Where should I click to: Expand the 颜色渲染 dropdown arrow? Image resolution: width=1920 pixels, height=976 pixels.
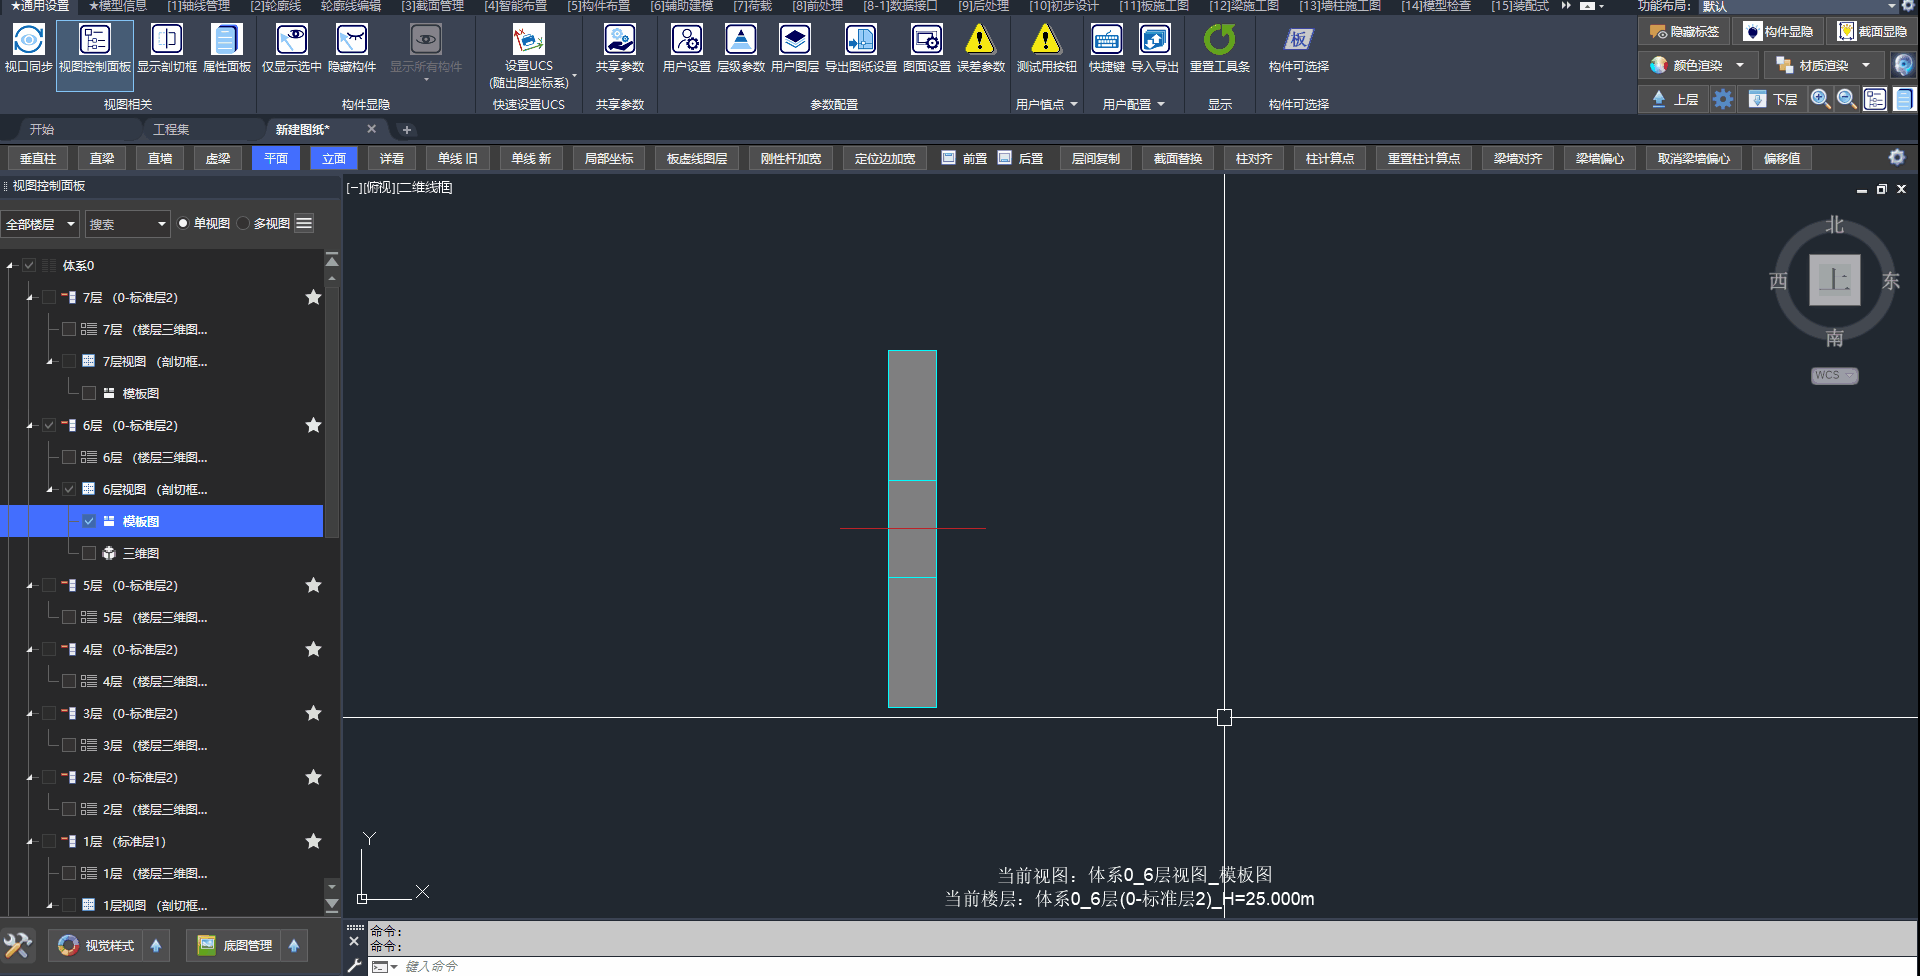tap(1740, 66)
